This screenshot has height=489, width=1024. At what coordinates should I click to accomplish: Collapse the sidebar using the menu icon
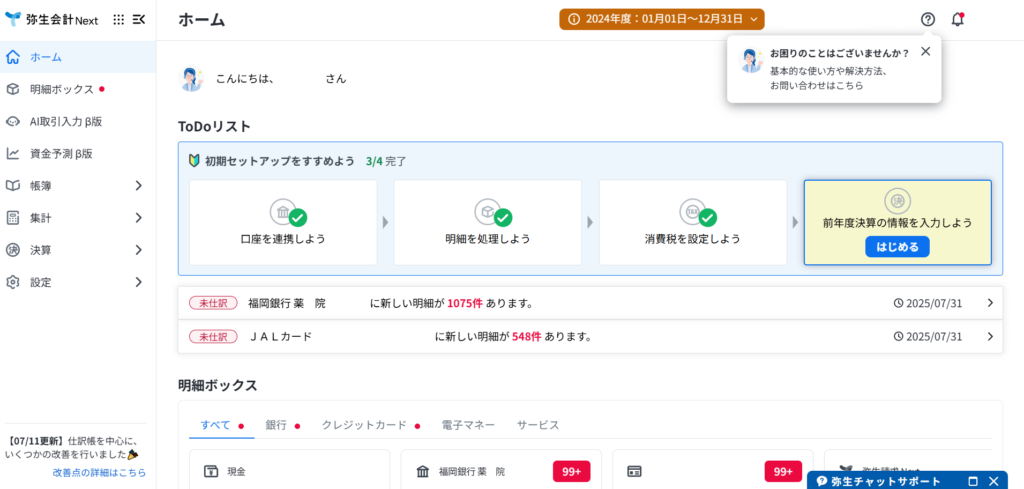[139, 19]
